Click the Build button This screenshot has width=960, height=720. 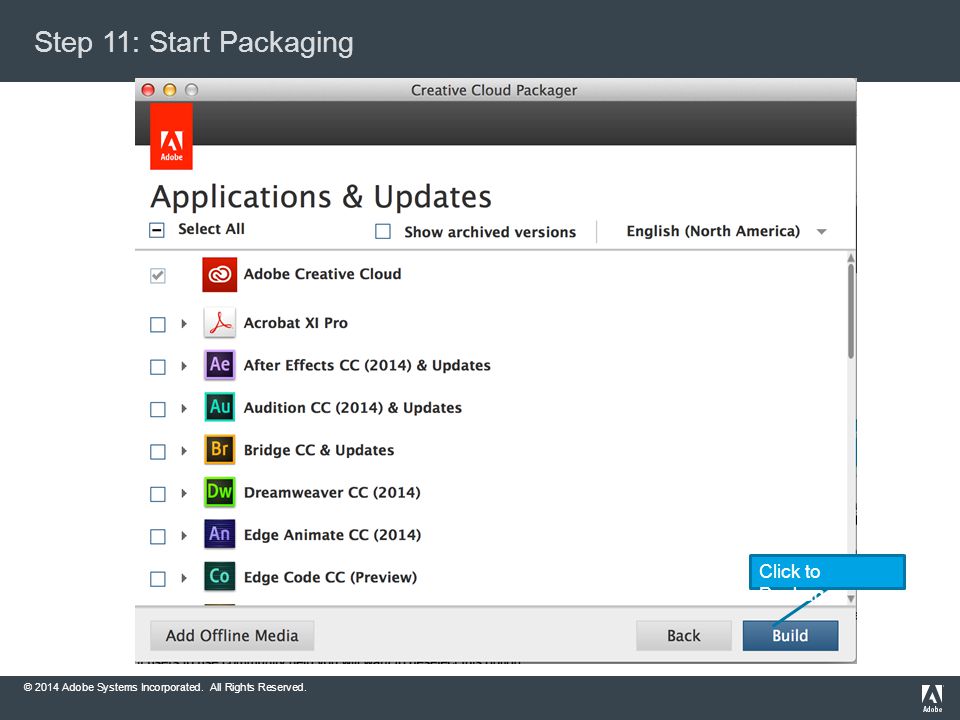pyautogui.click(x=790, y=636)
